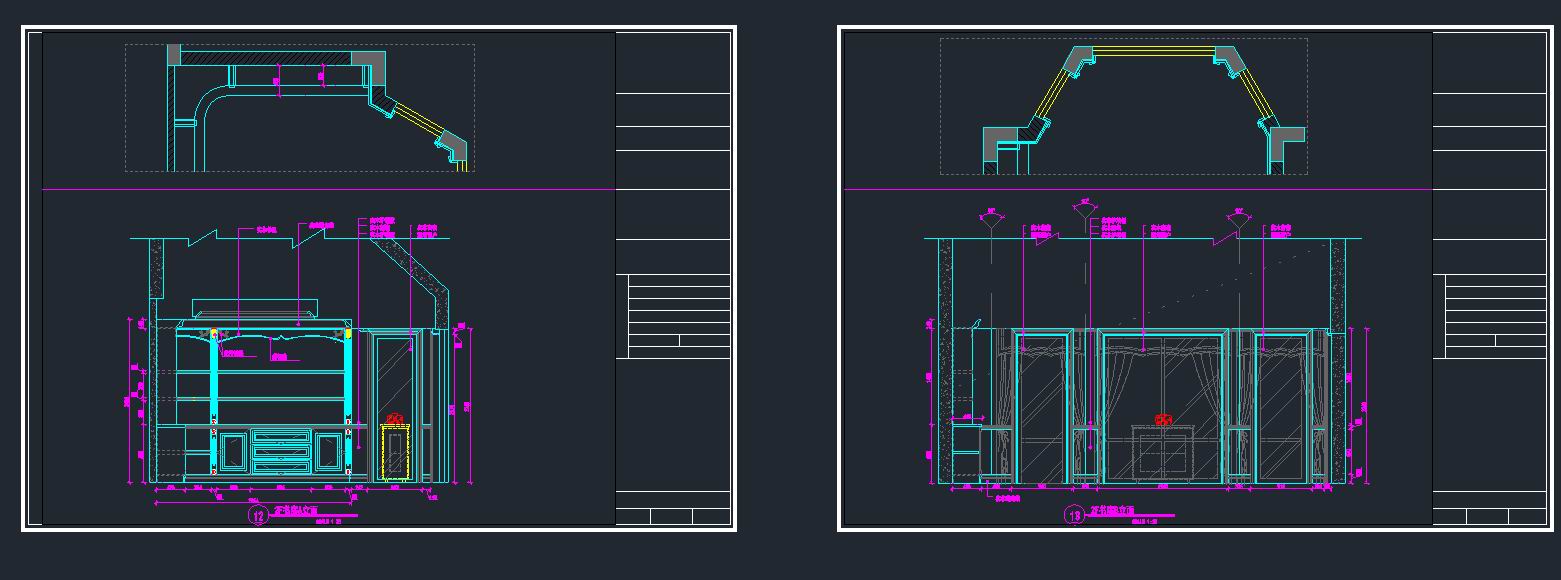The width and height of the screenshot is (1561, 580).
Task: Click the left ceiling light symbol in elevation 13
Action: [991, 219]
